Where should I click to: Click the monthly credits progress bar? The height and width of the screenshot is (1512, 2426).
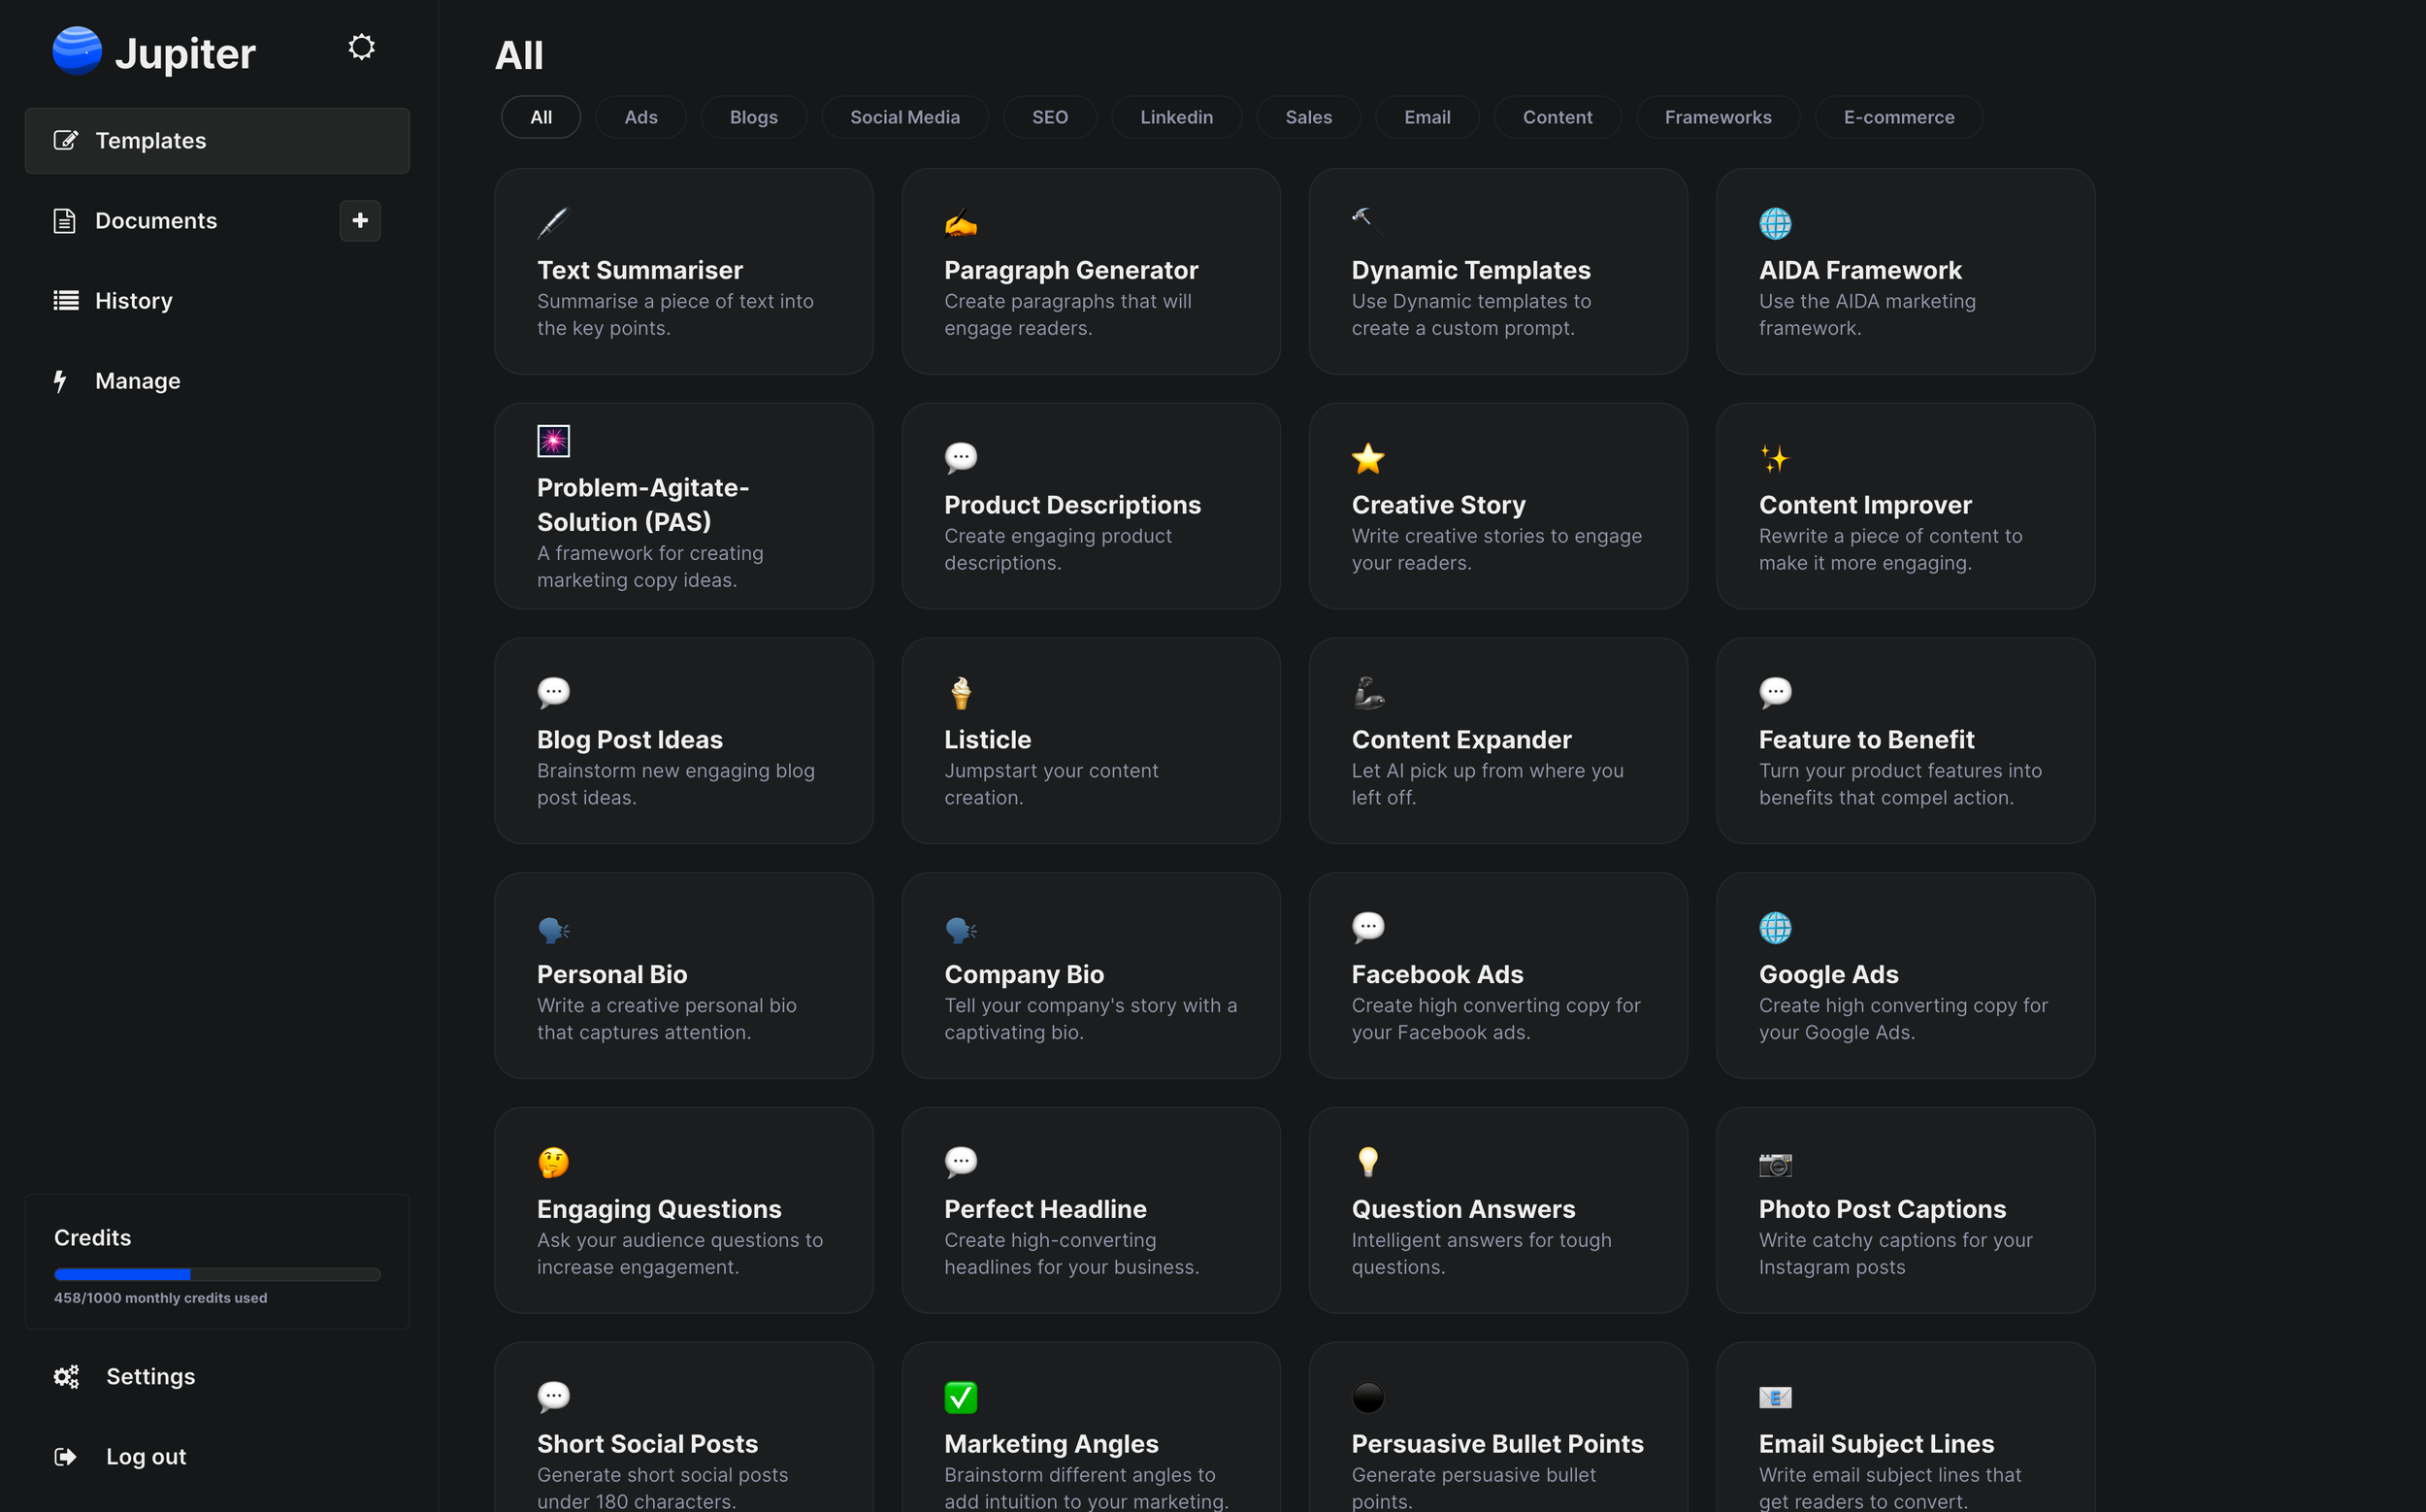[217, 1274]
